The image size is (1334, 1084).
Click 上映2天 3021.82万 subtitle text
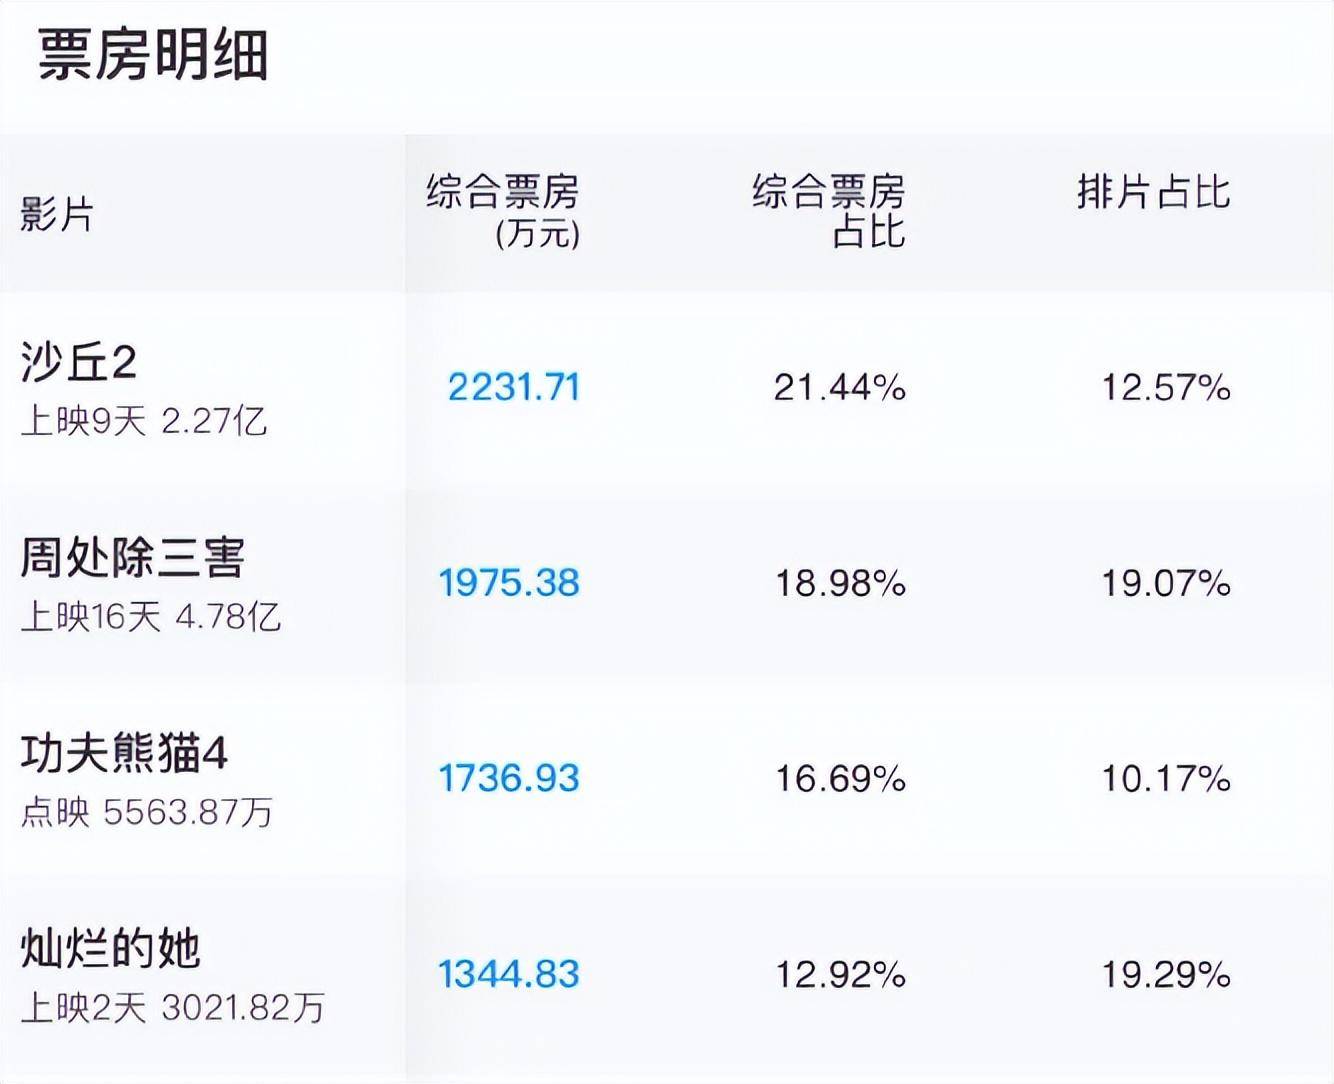(x=173, y=1007)
